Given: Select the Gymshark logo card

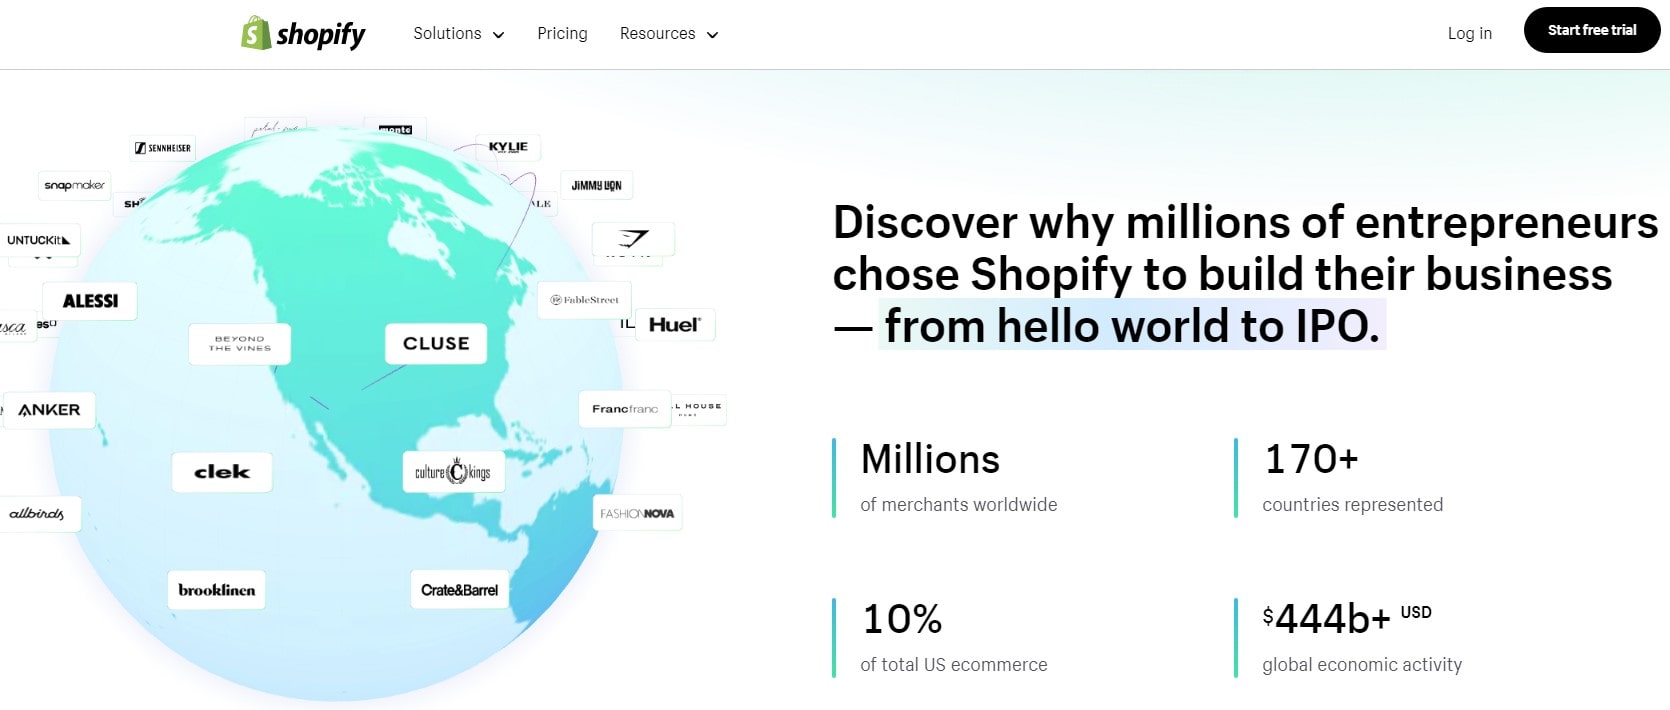Looking at the screenshot, I should 633,239.
